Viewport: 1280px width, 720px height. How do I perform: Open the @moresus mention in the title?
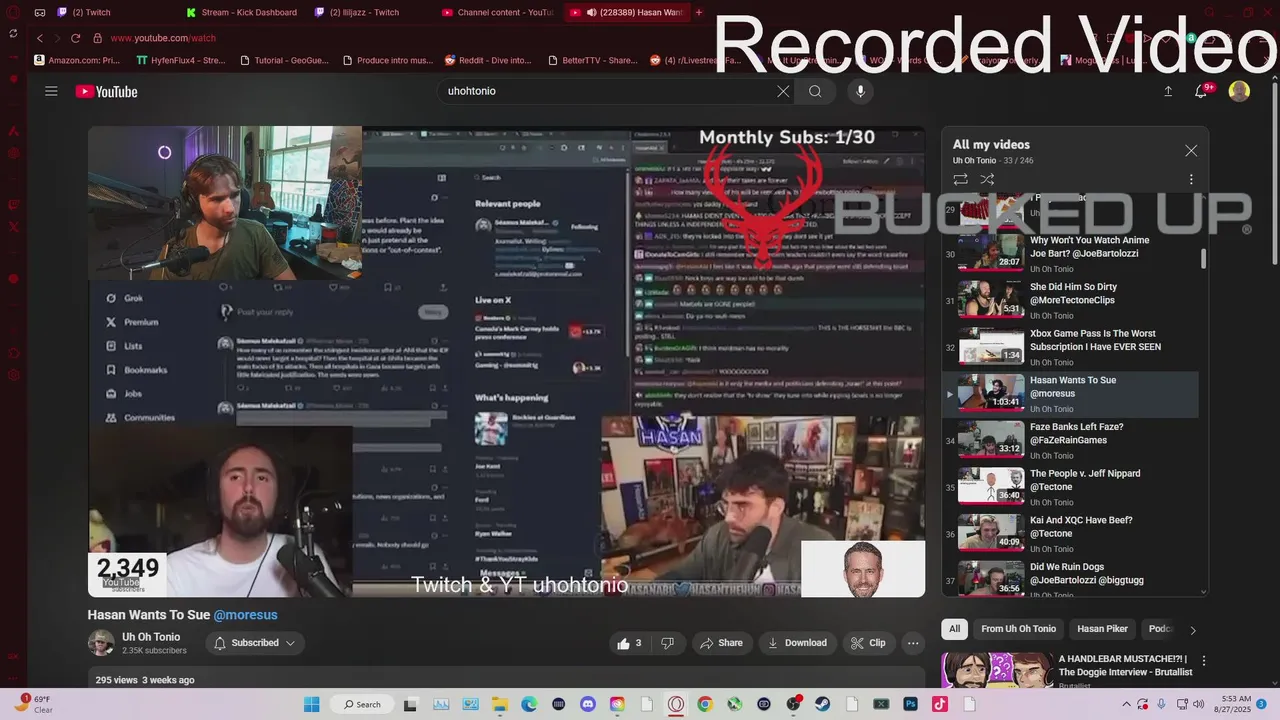[245, 615]
